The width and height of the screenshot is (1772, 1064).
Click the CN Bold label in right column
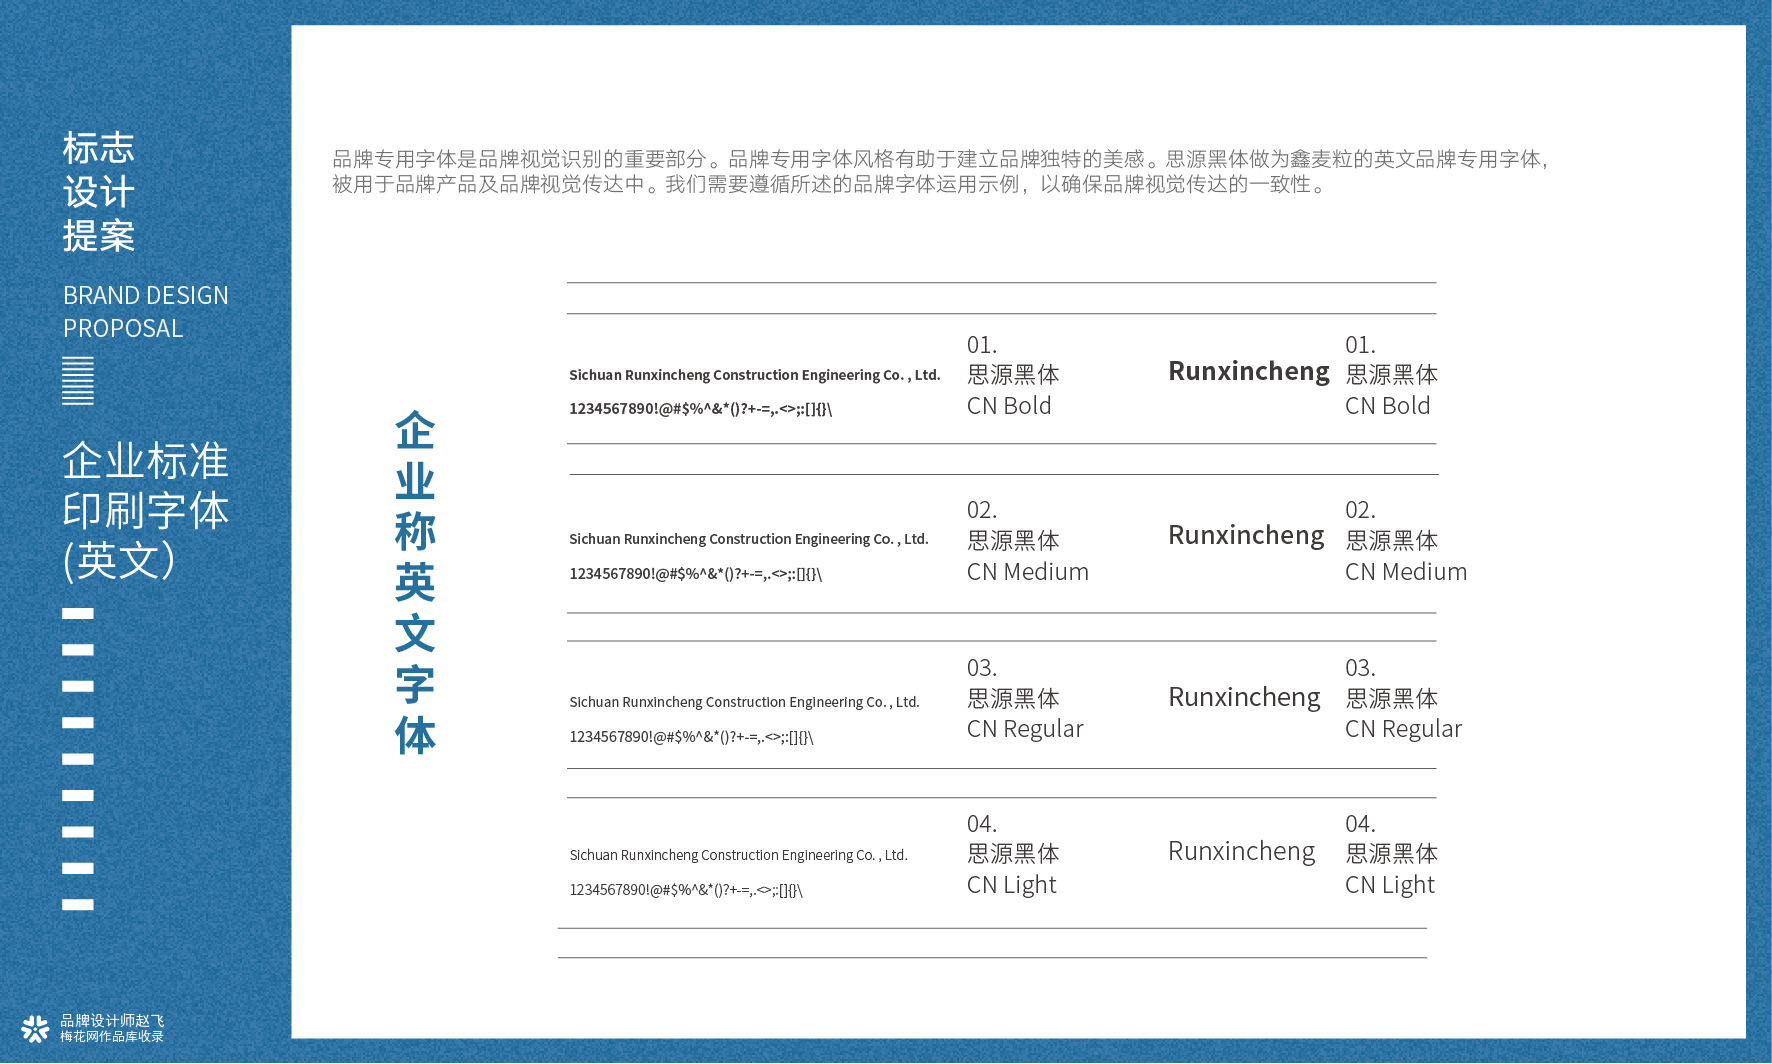[1387, 406]
